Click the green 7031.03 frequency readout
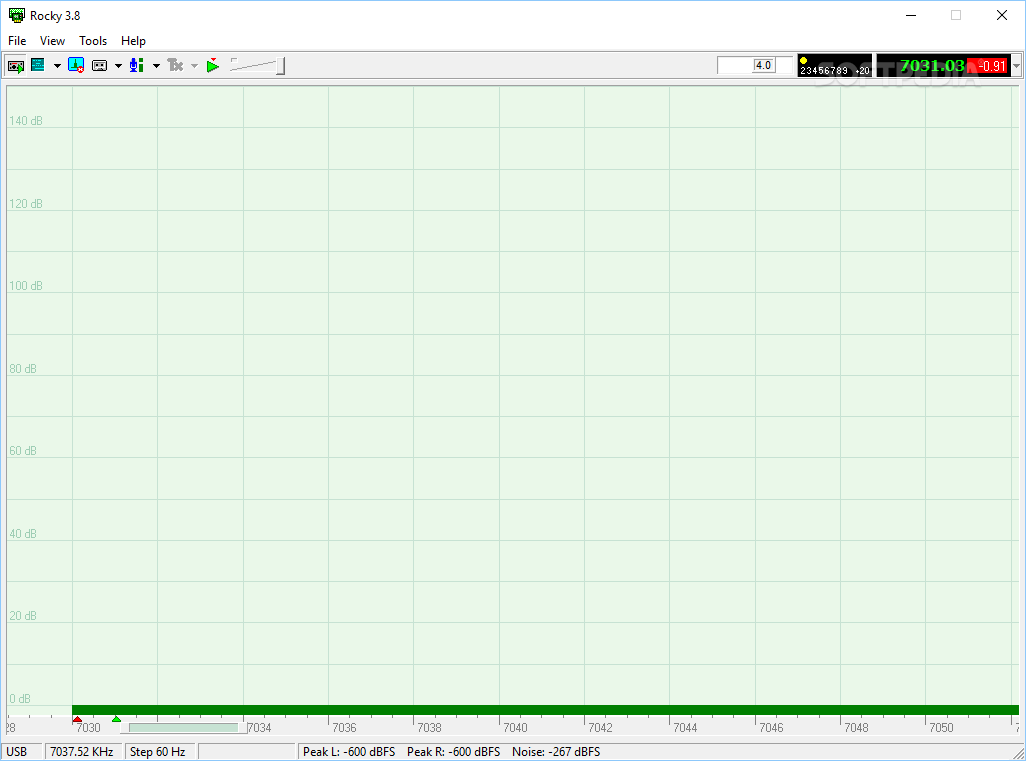Screen dimensions: 1026x761 [x=932, y=65]
